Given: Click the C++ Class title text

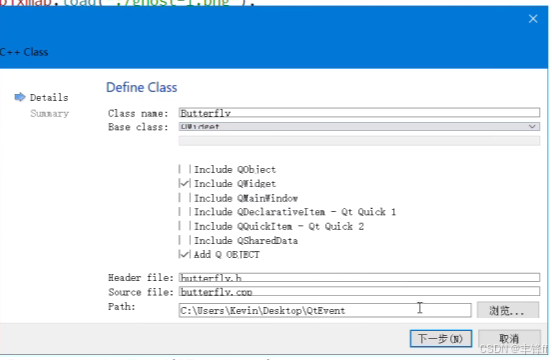Looking at the screenshot, I should tap(24, 52).
